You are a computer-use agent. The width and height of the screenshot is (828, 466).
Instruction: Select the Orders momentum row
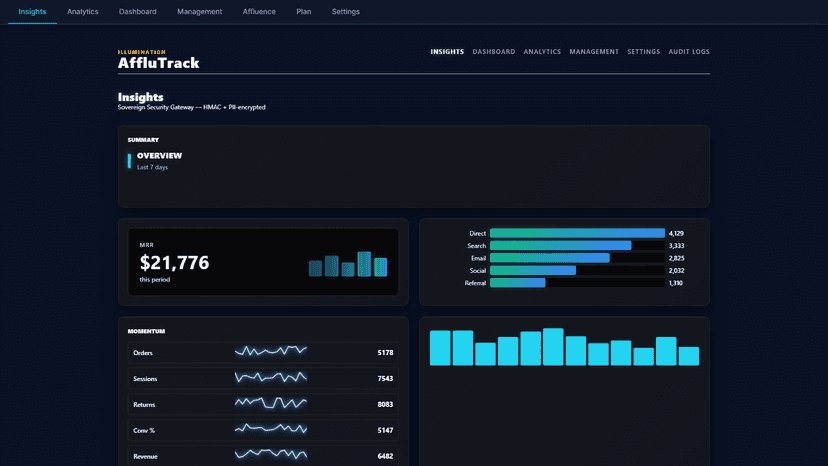coord(263,352)
